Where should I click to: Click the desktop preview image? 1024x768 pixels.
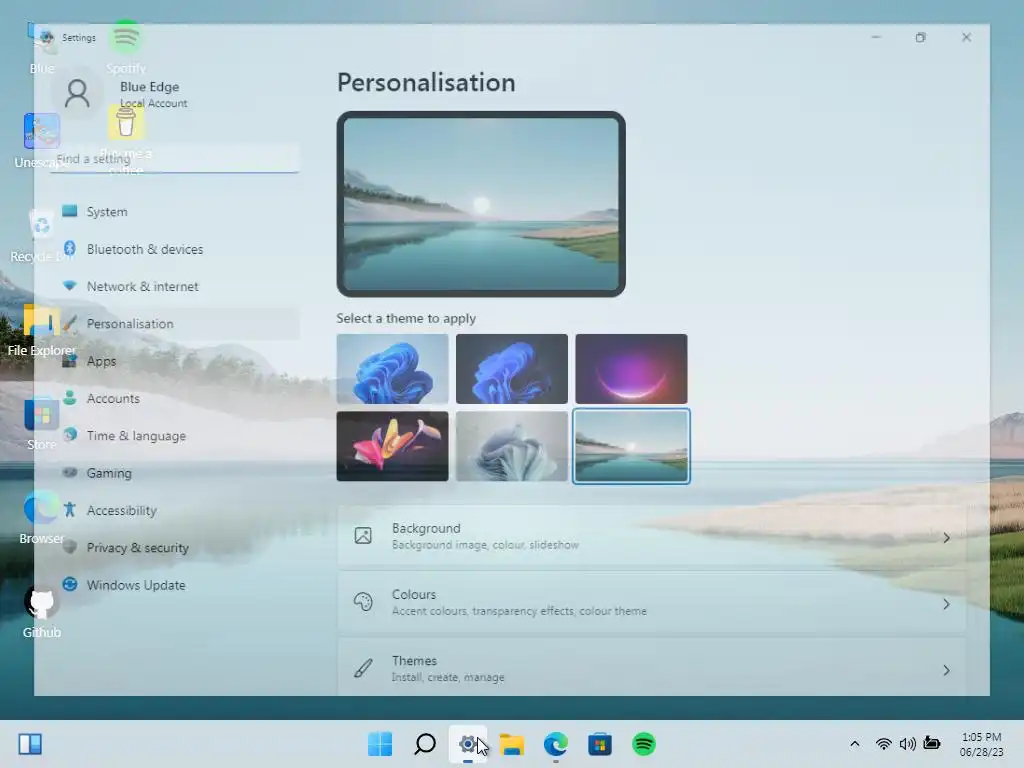pos(481,204)
